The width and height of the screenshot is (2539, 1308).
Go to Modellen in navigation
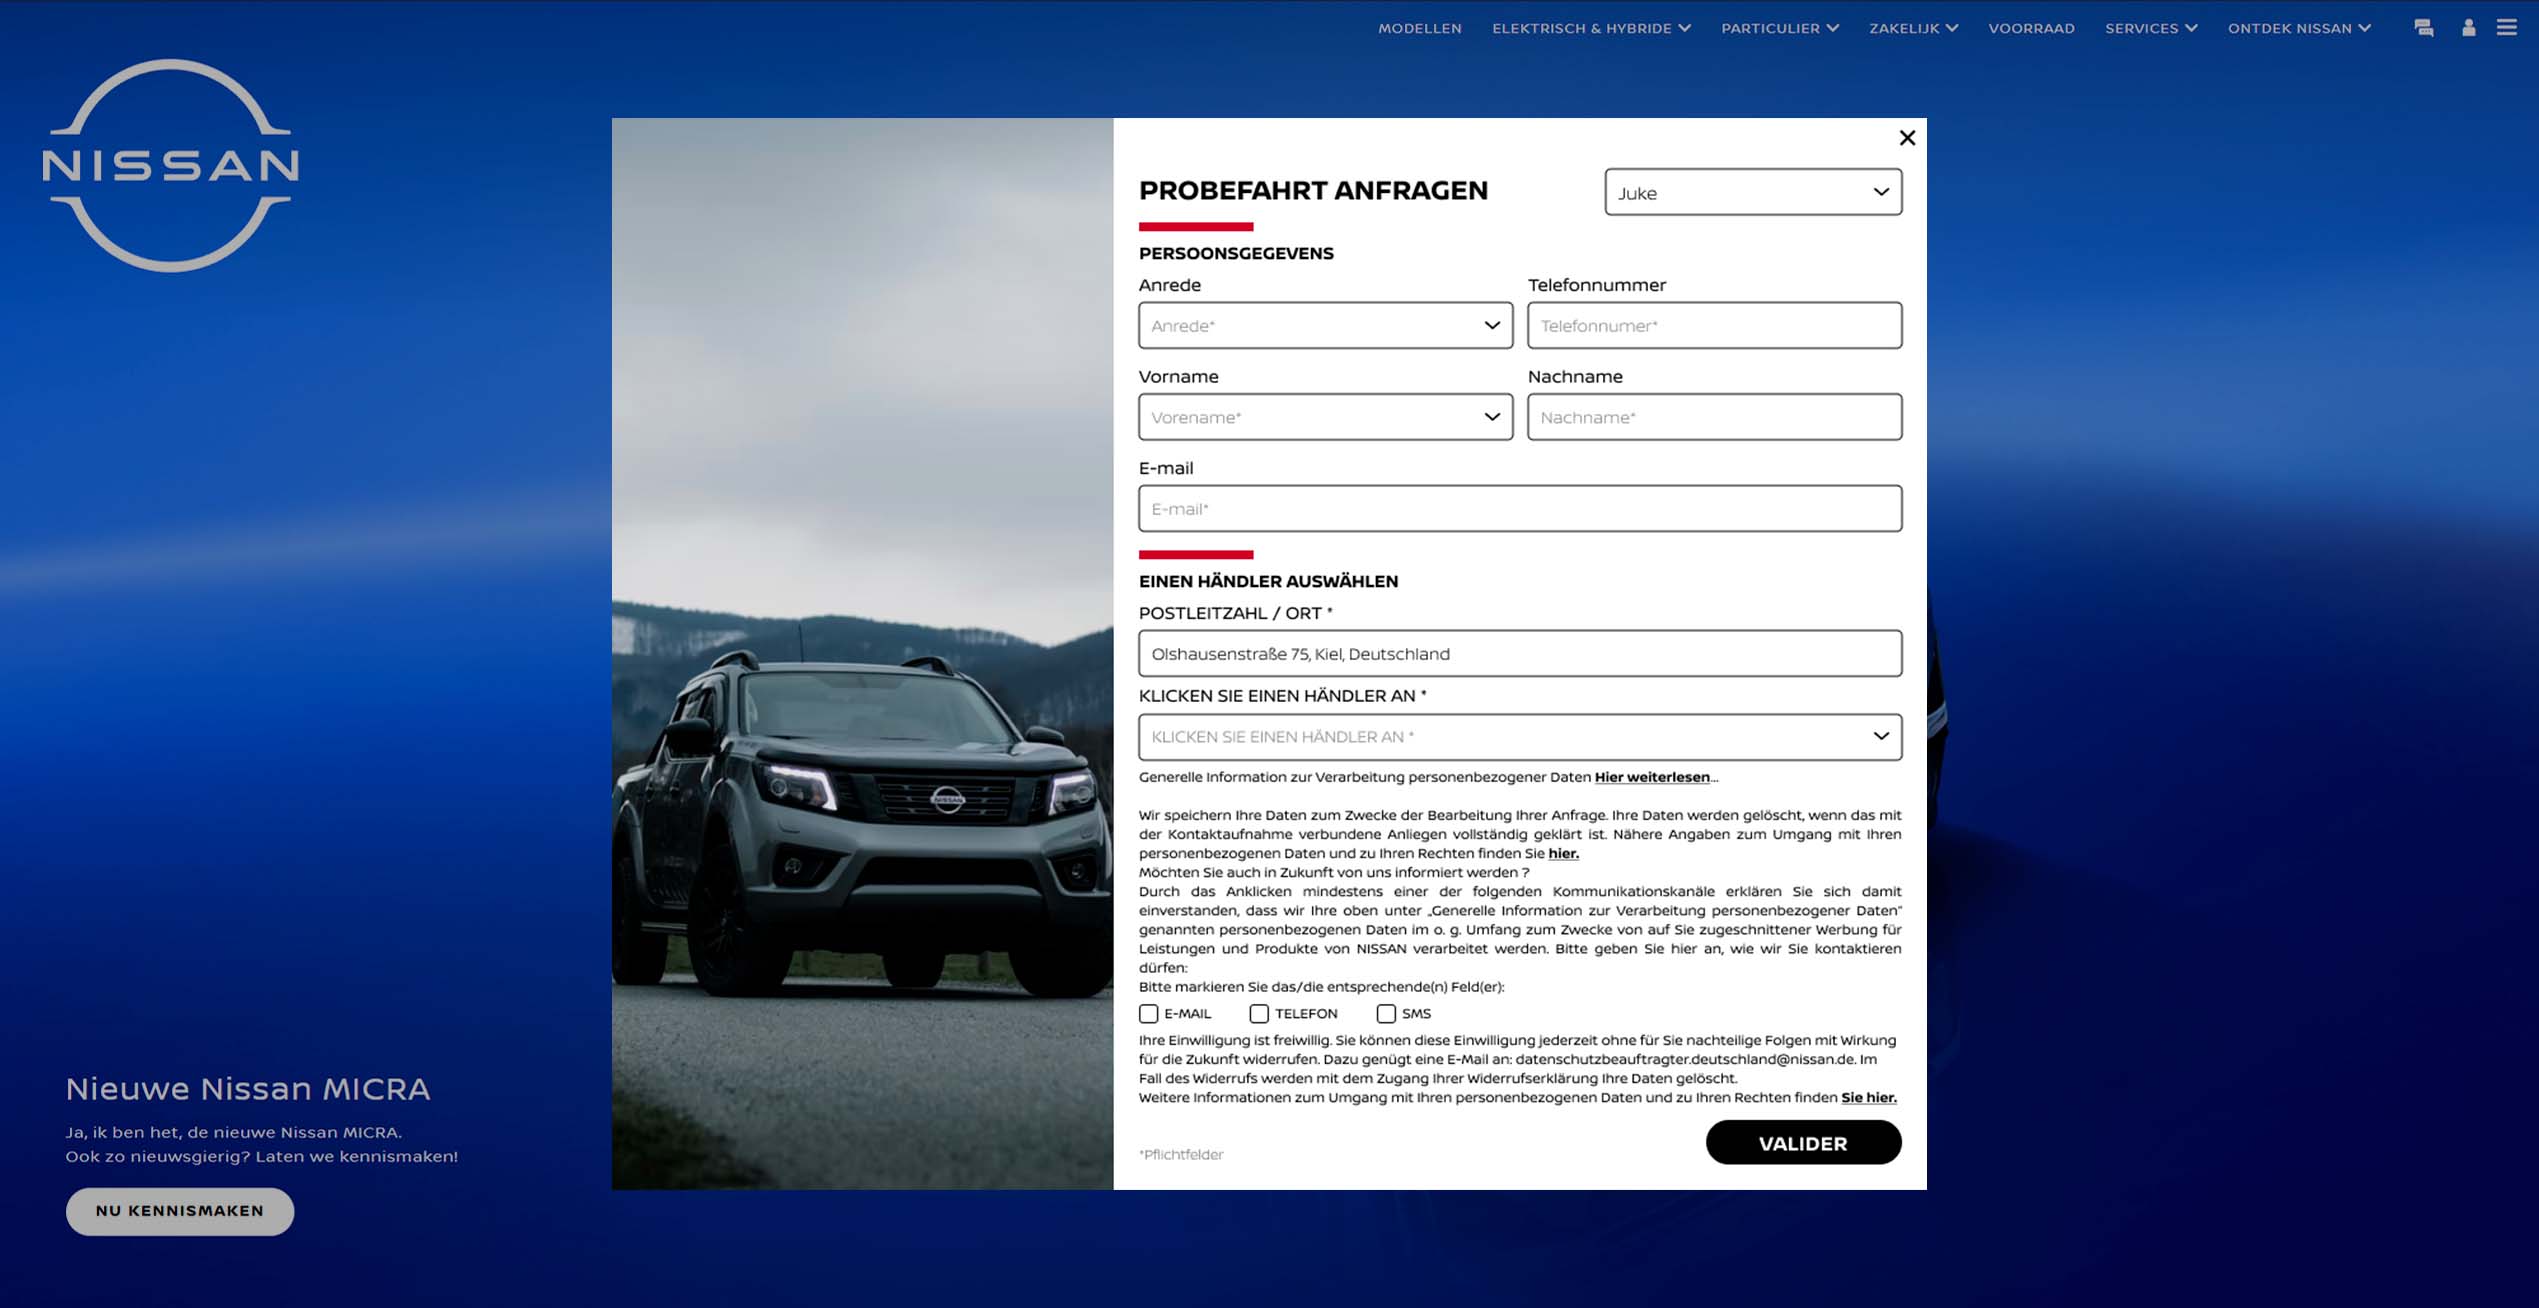coord(1420,28)
